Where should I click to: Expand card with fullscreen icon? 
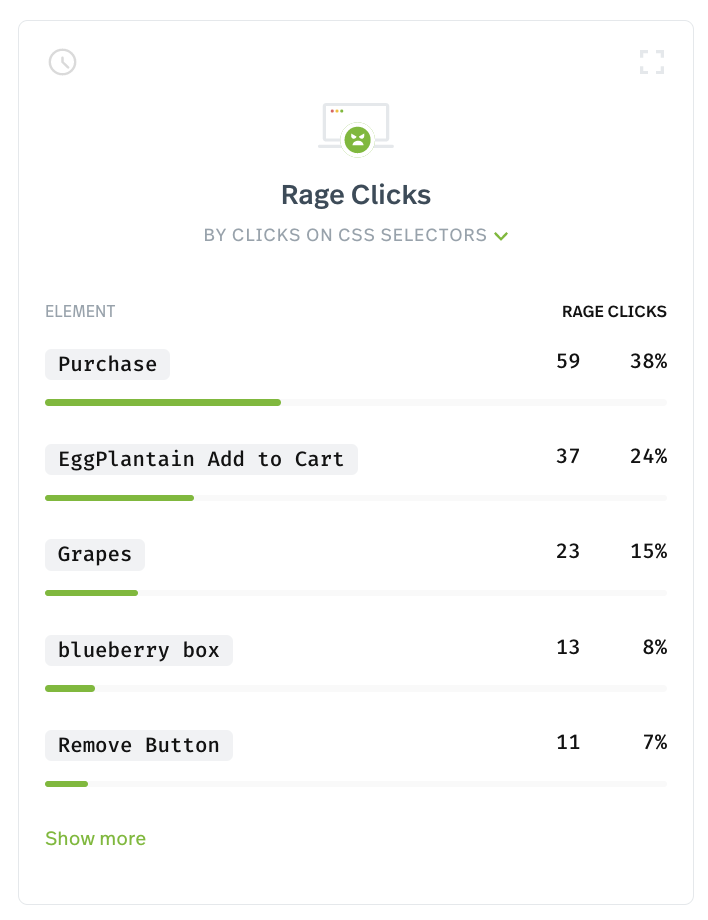pyautogui.click(x=652, y=62)
